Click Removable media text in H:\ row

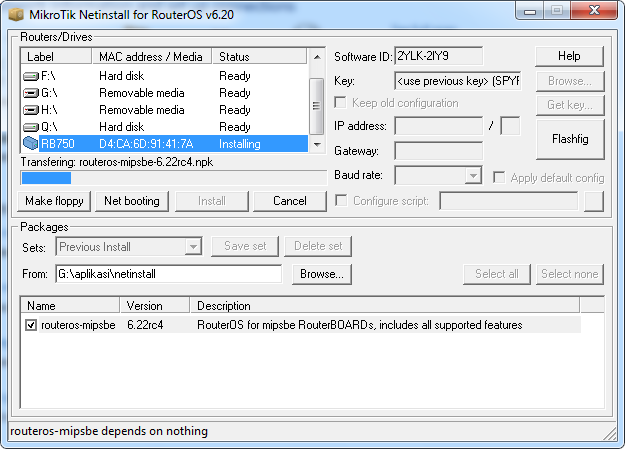tap(142, 110)
